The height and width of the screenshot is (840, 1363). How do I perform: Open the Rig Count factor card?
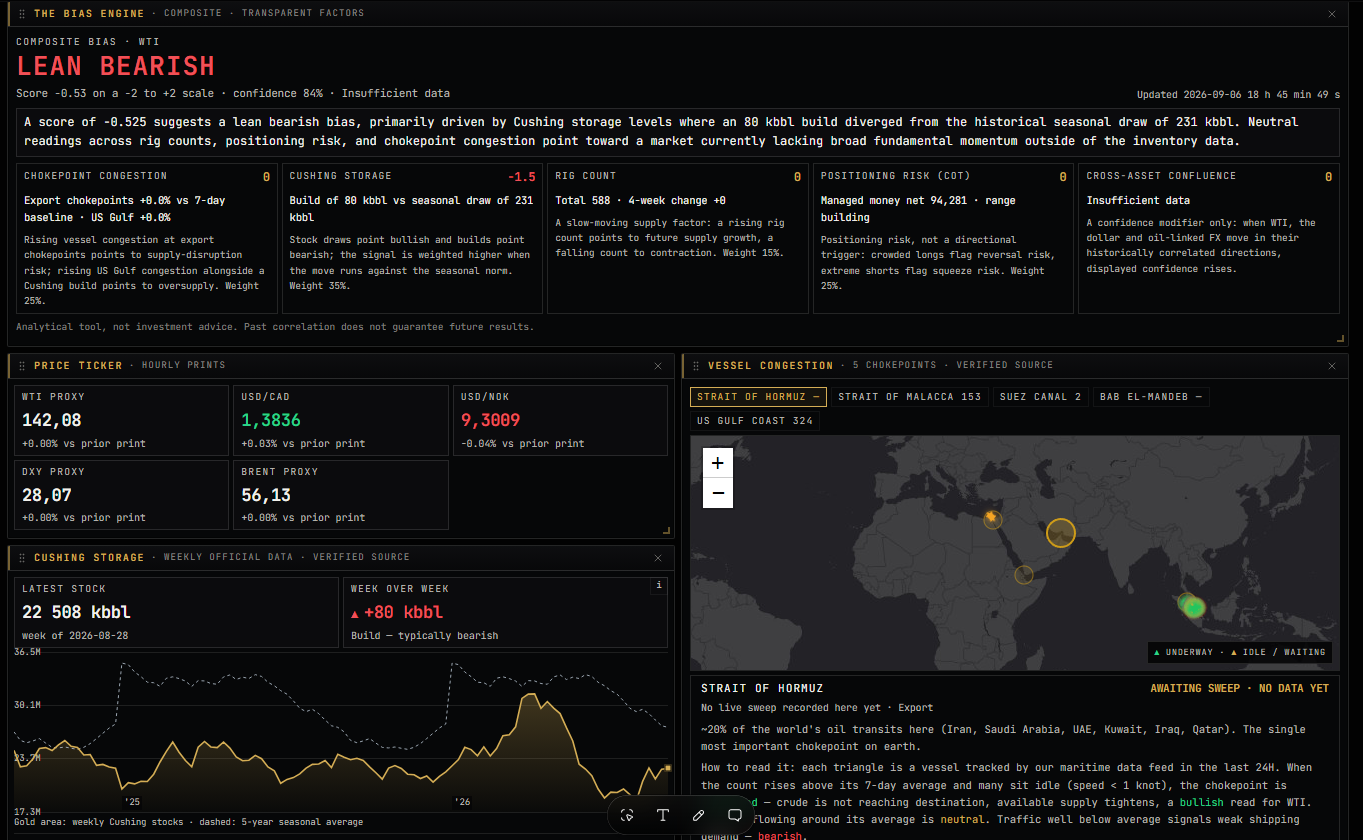click(x=678, y=239)
